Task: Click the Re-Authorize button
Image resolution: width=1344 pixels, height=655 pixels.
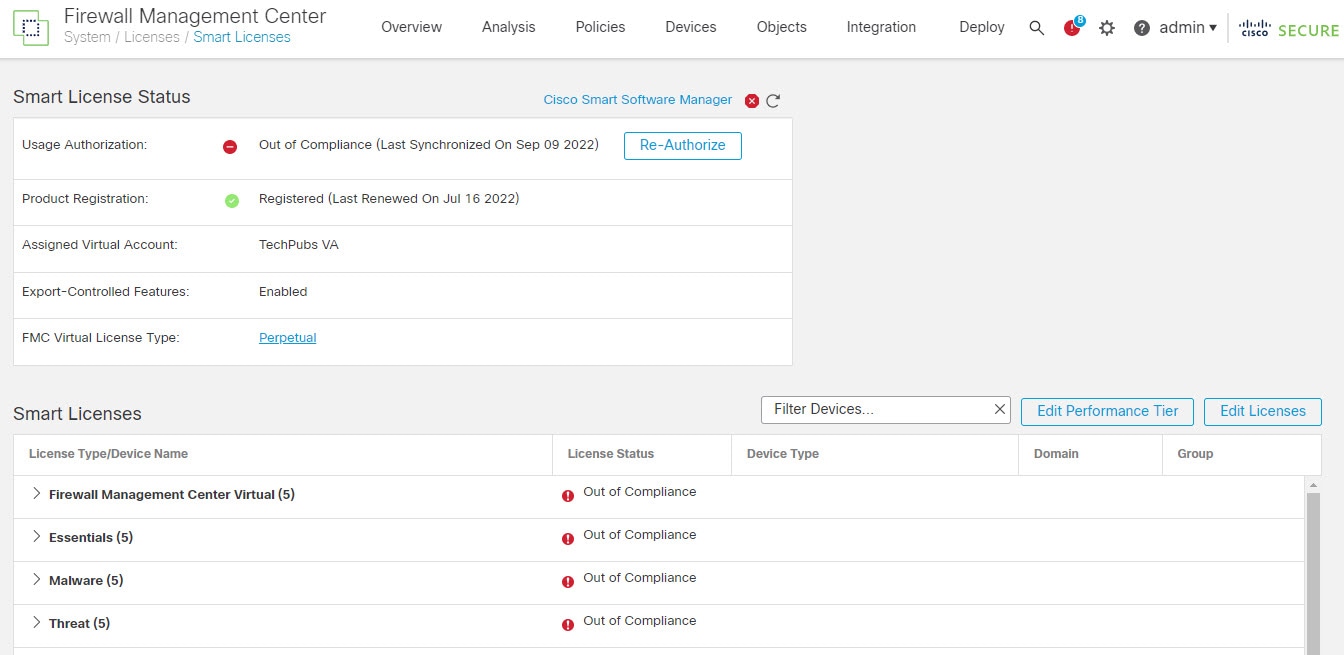Action: [683, 145]
